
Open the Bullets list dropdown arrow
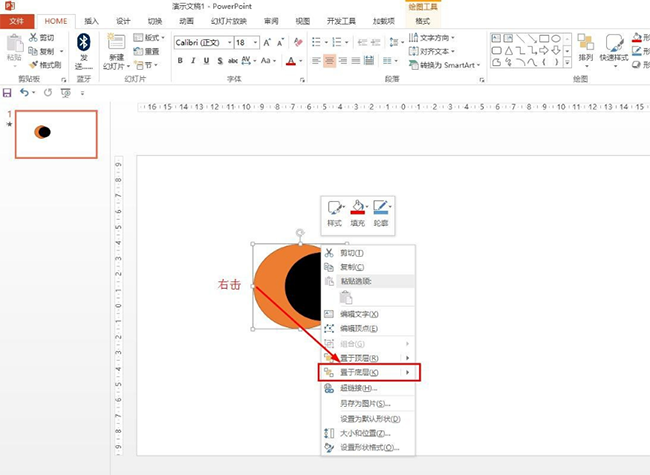tap(327, 42)
